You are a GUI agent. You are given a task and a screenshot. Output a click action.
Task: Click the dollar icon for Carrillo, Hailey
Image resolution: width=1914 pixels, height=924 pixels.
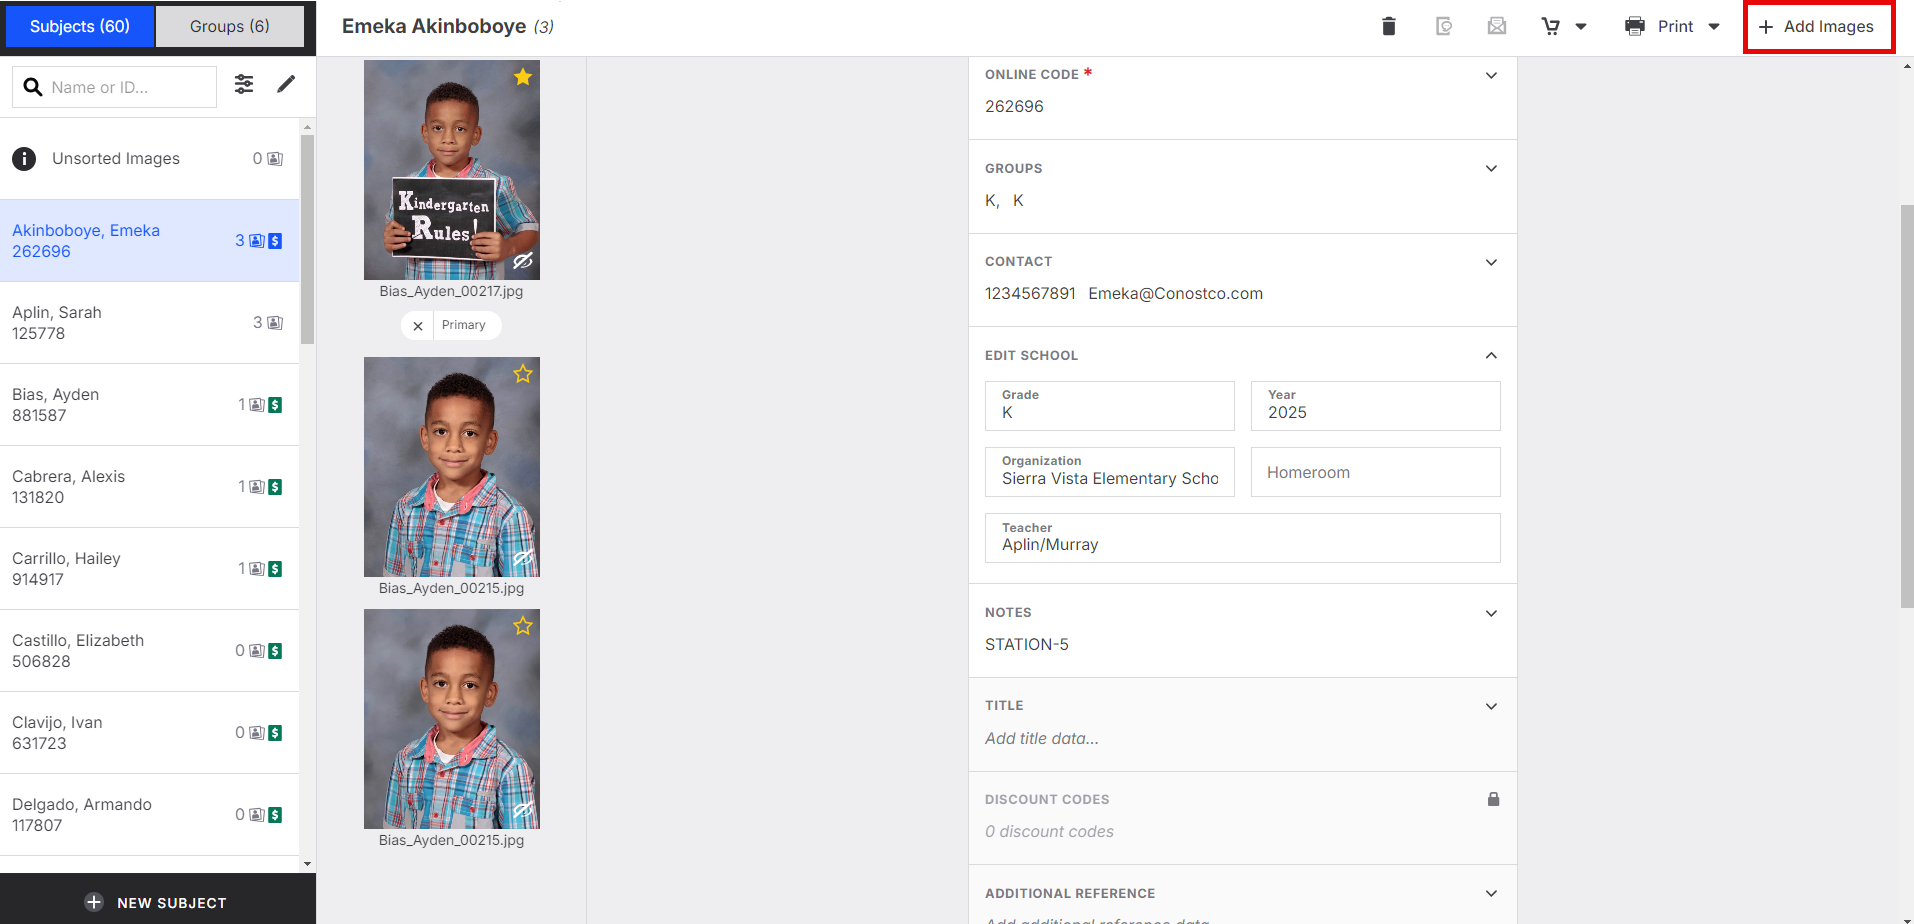(275, 569)
